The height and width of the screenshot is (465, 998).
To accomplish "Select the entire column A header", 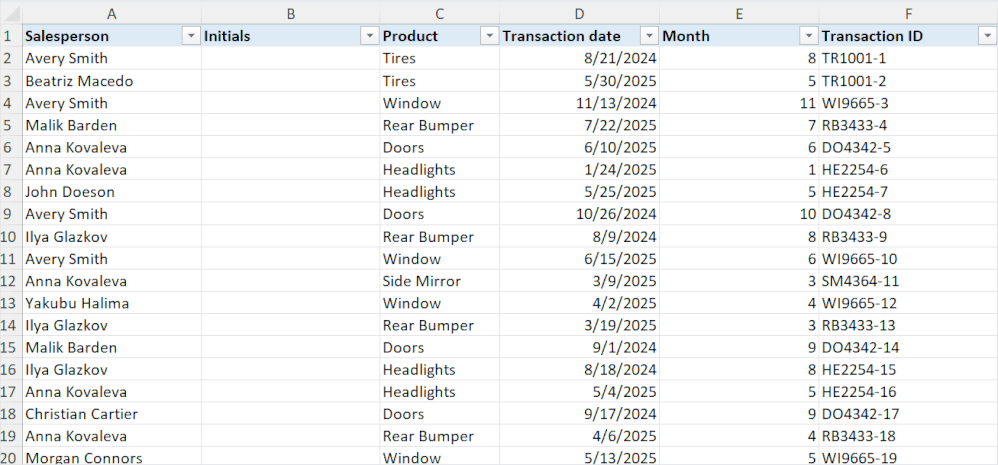I will pyautogui.click(x=110, y=13).
